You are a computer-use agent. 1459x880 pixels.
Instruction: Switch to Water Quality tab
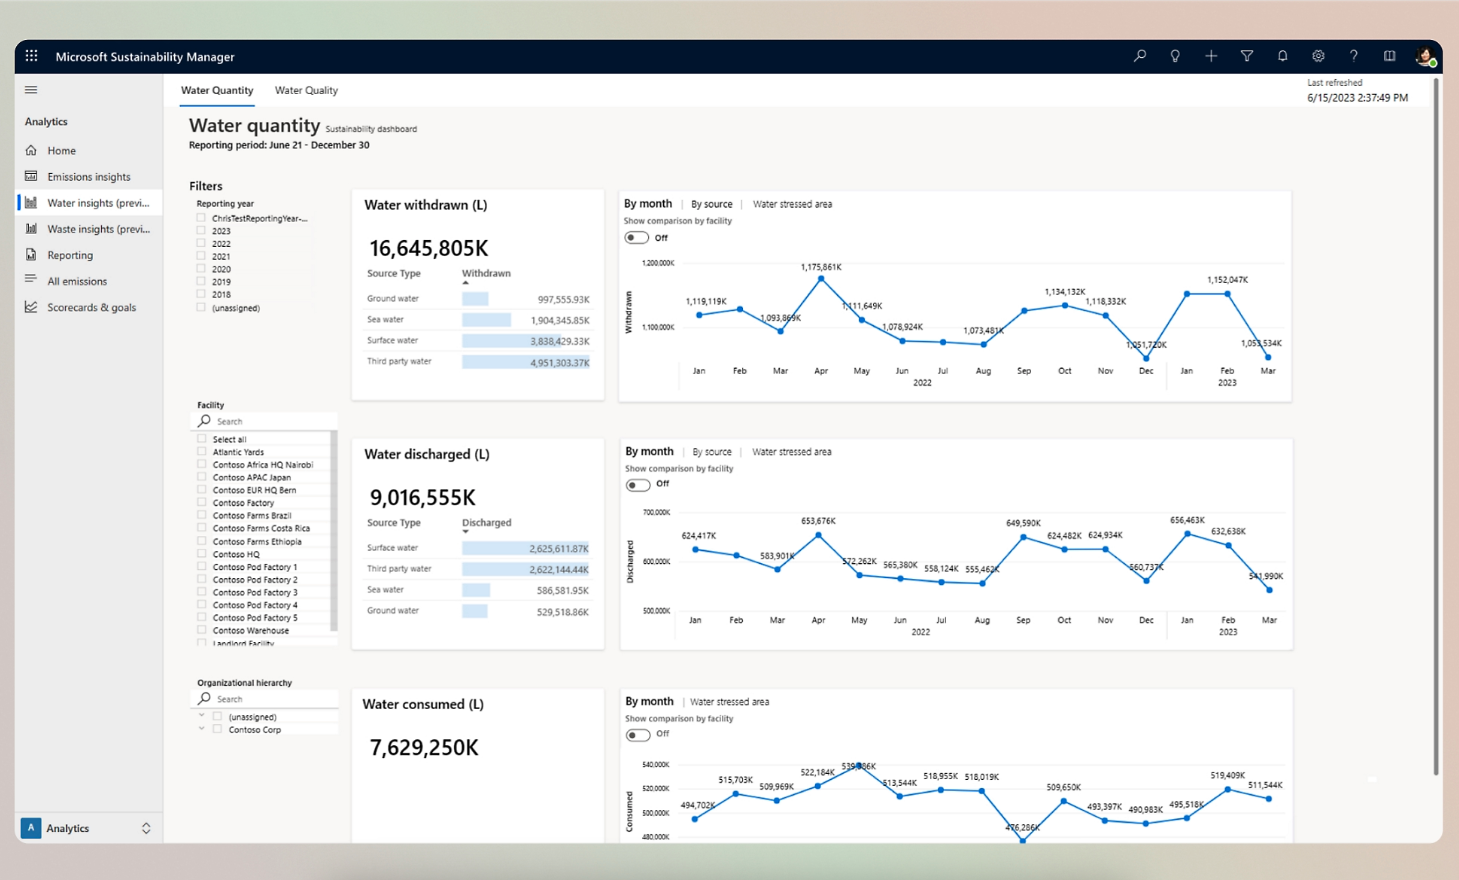(x=306, y=90)
